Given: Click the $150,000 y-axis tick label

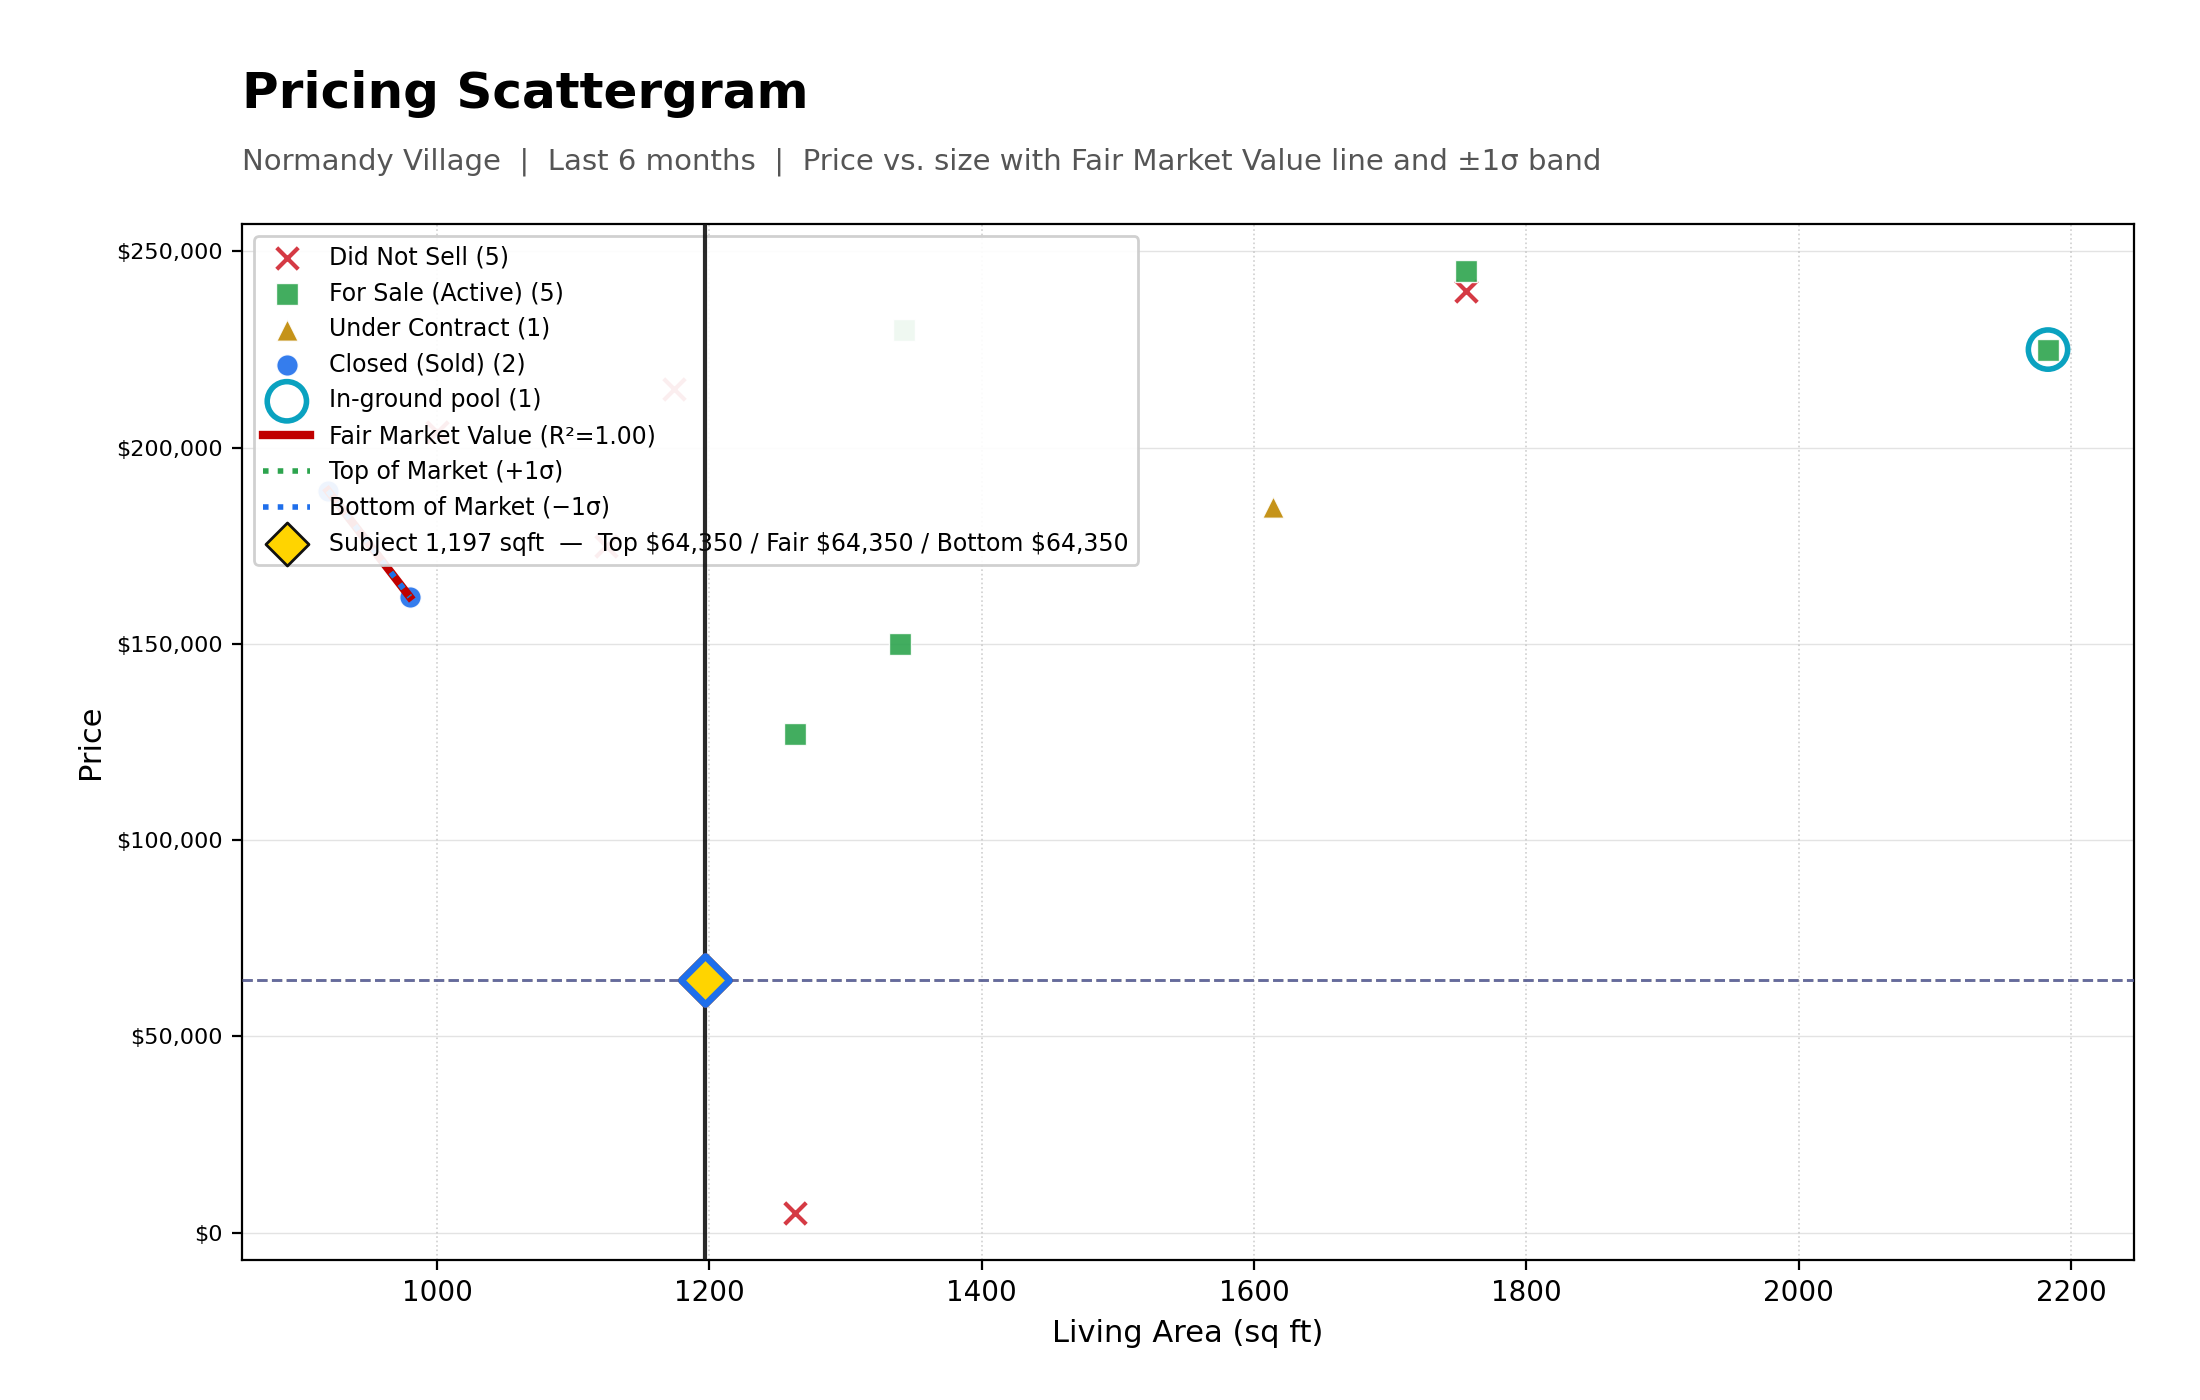Looking at the screenshot, I should 170,644.
